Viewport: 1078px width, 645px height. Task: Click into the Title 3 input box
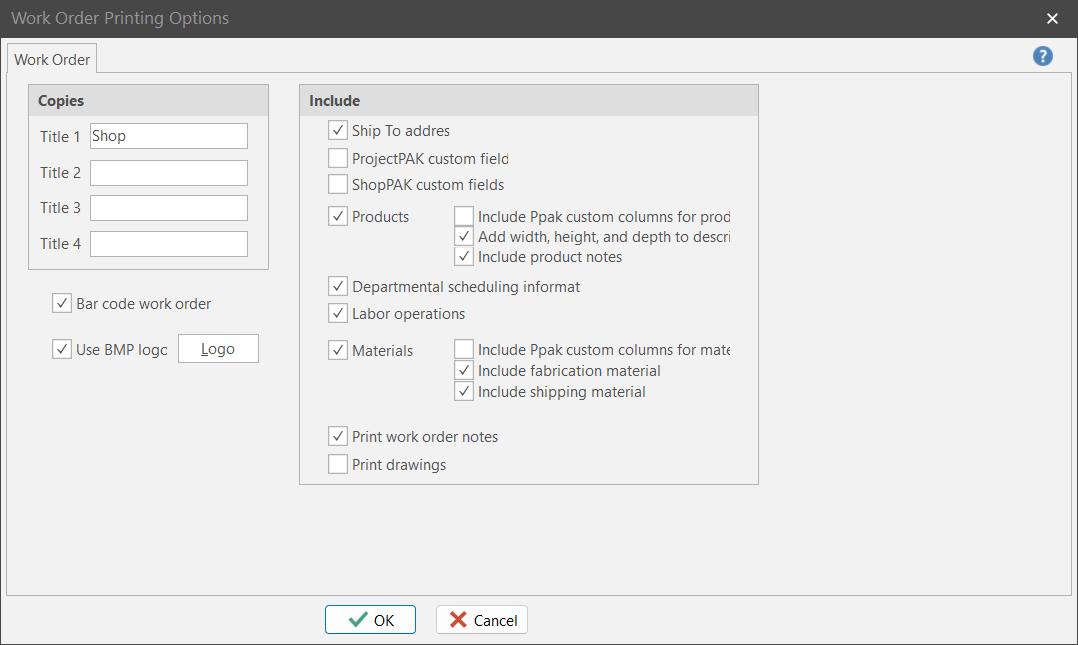click(168, 208)
